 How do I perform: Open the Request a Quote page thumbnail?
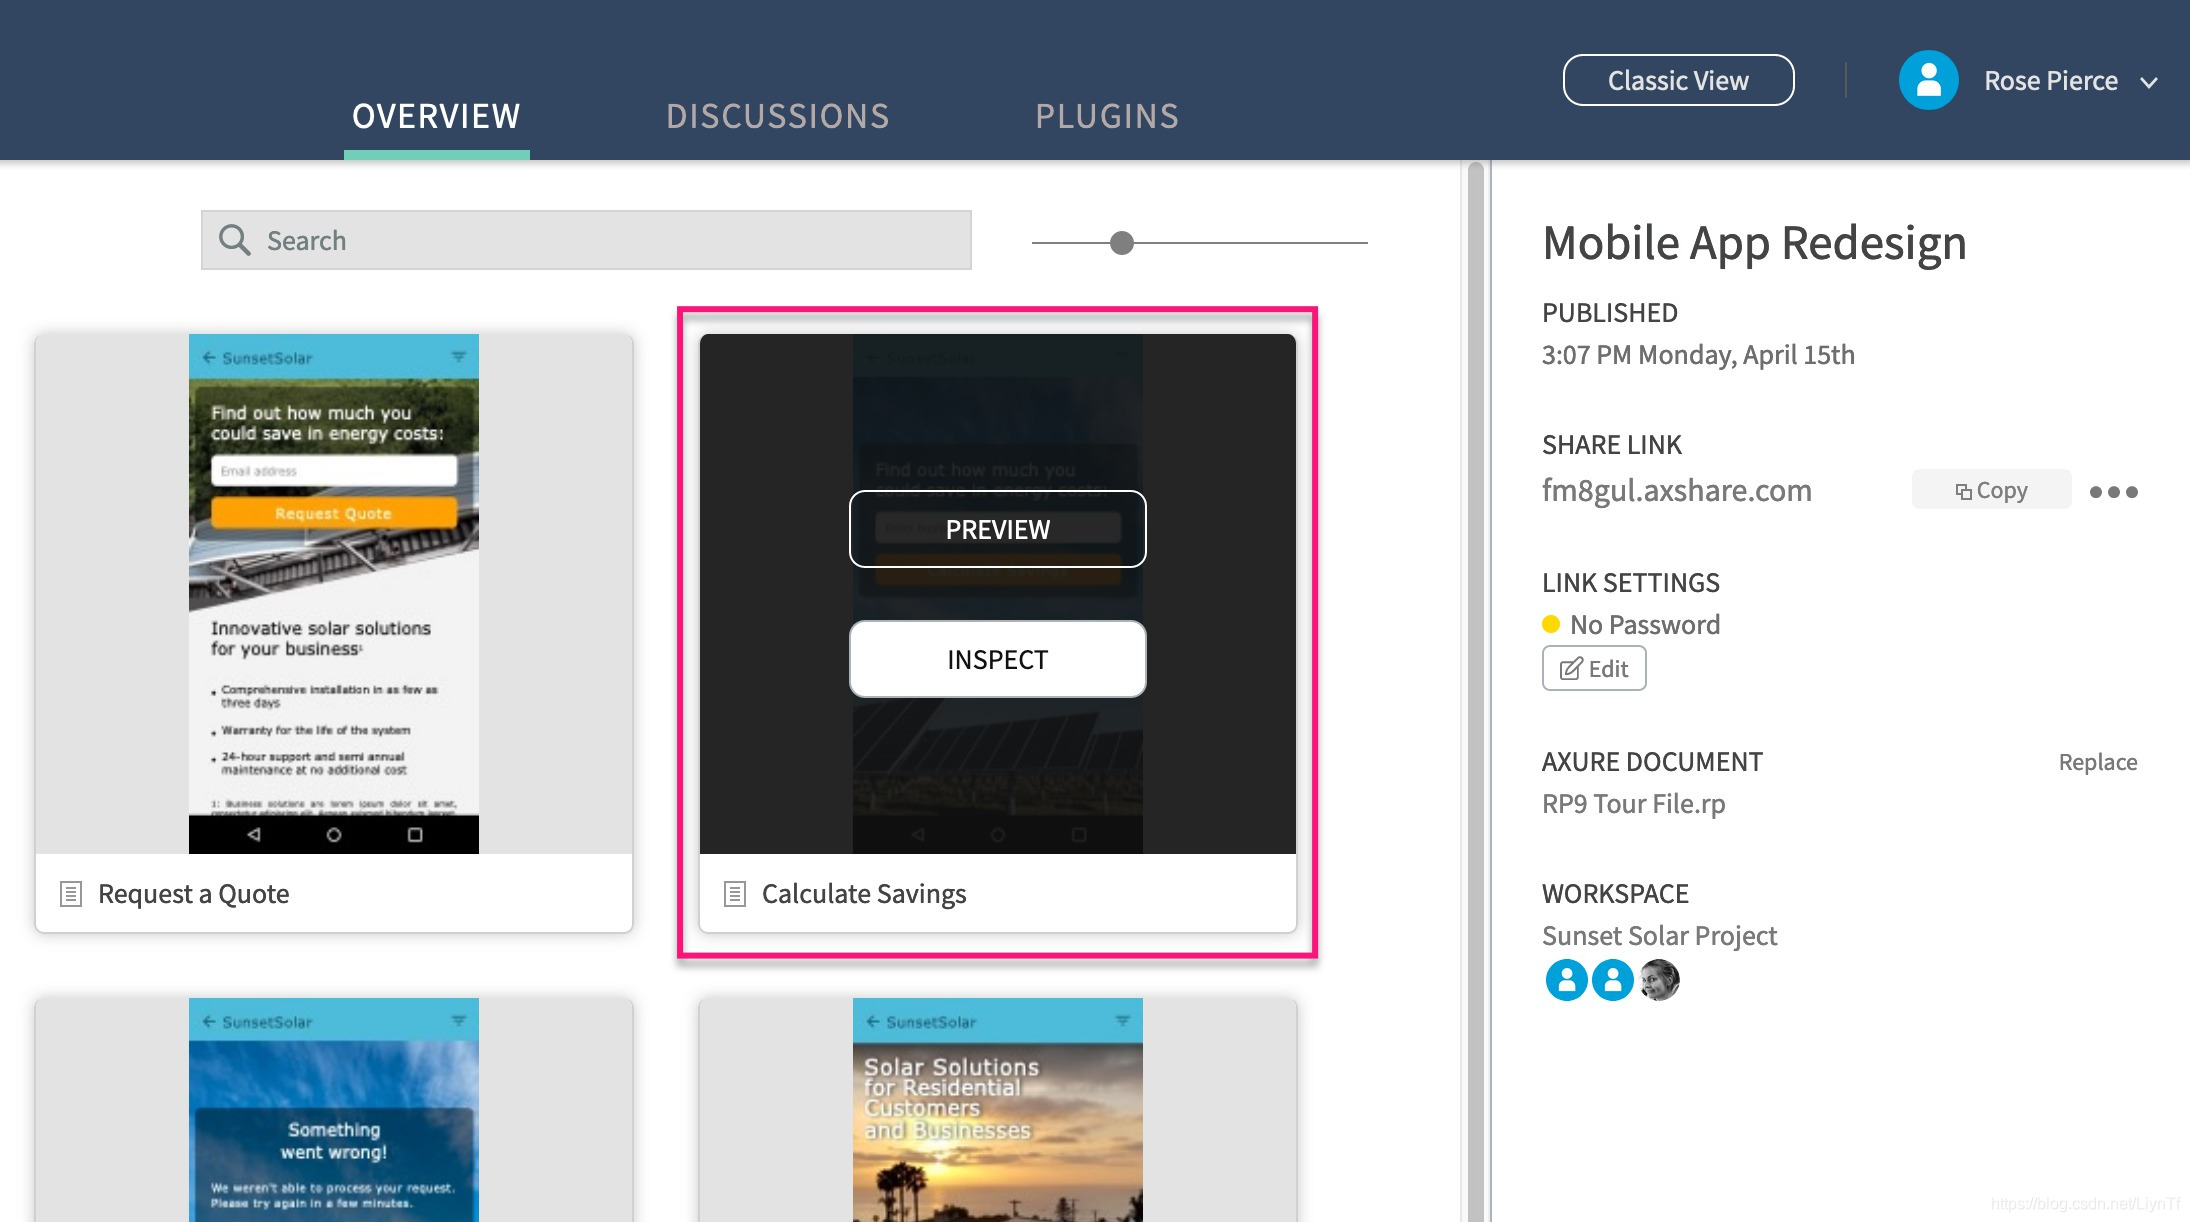[334, 593]
